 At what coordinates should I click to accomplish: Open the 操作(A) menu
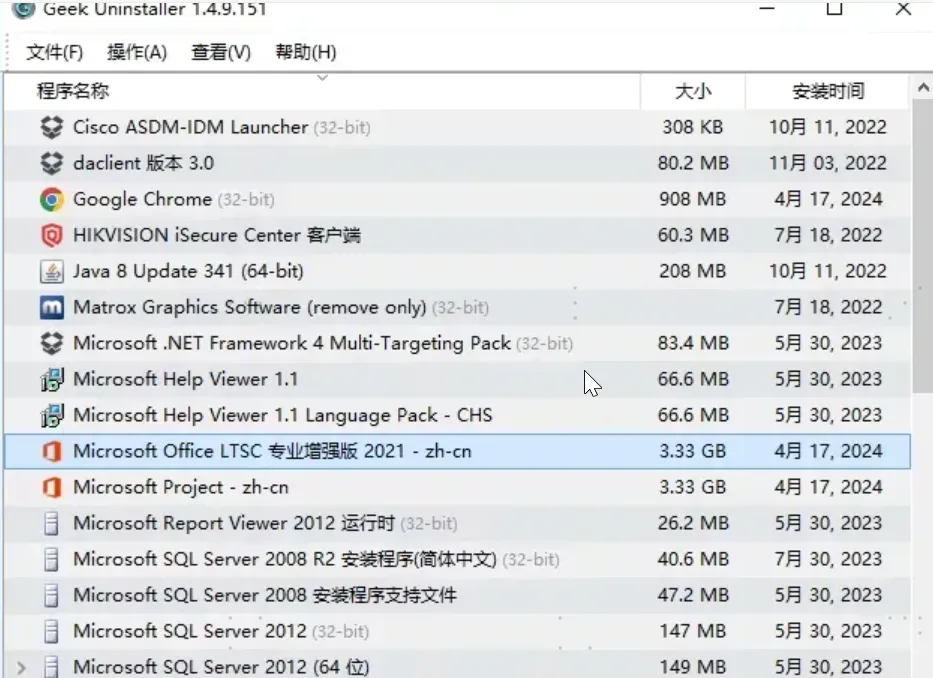point(137,52)
